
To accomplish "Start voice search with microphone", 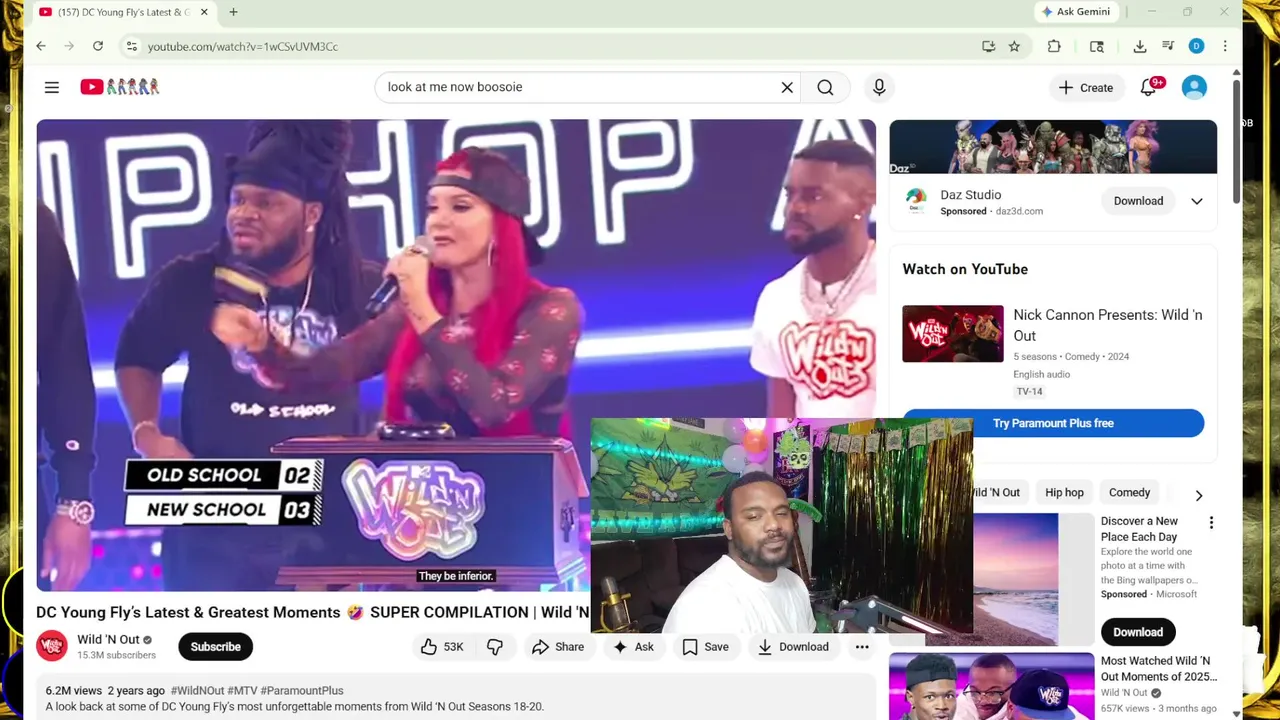I will [x=879, y=87].
